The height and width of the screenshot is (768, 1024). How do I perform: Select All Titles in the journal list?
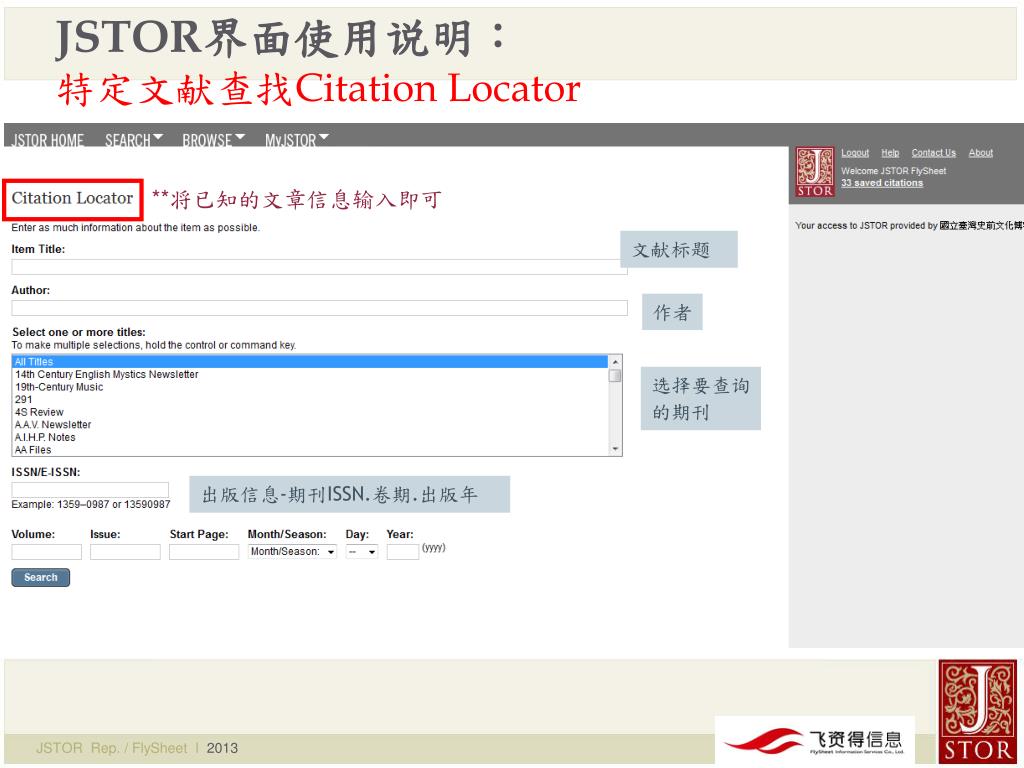pyautogui.click(x=310, y=362)
